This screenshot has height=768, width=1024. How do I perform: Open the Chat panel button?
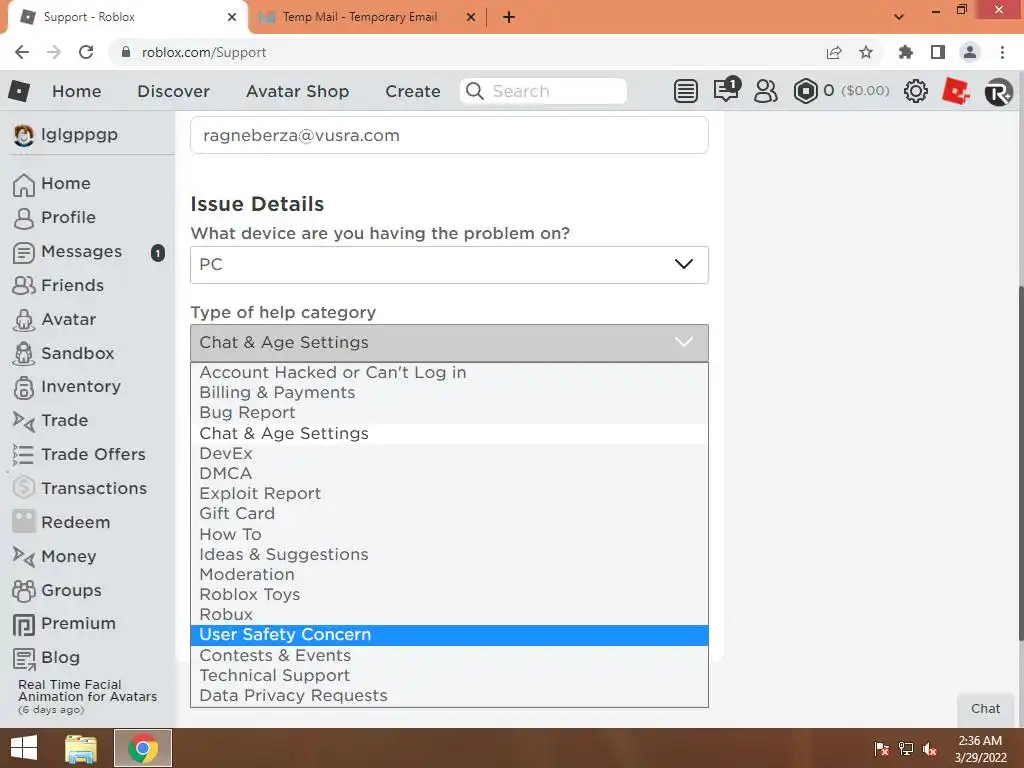click(x=985, y=709)
